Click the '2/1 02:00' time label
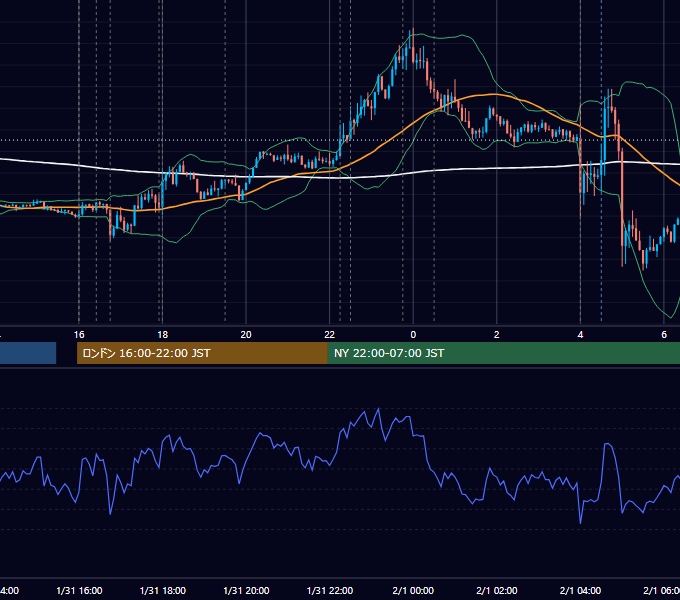680x600 pixels. pos(497,591)
